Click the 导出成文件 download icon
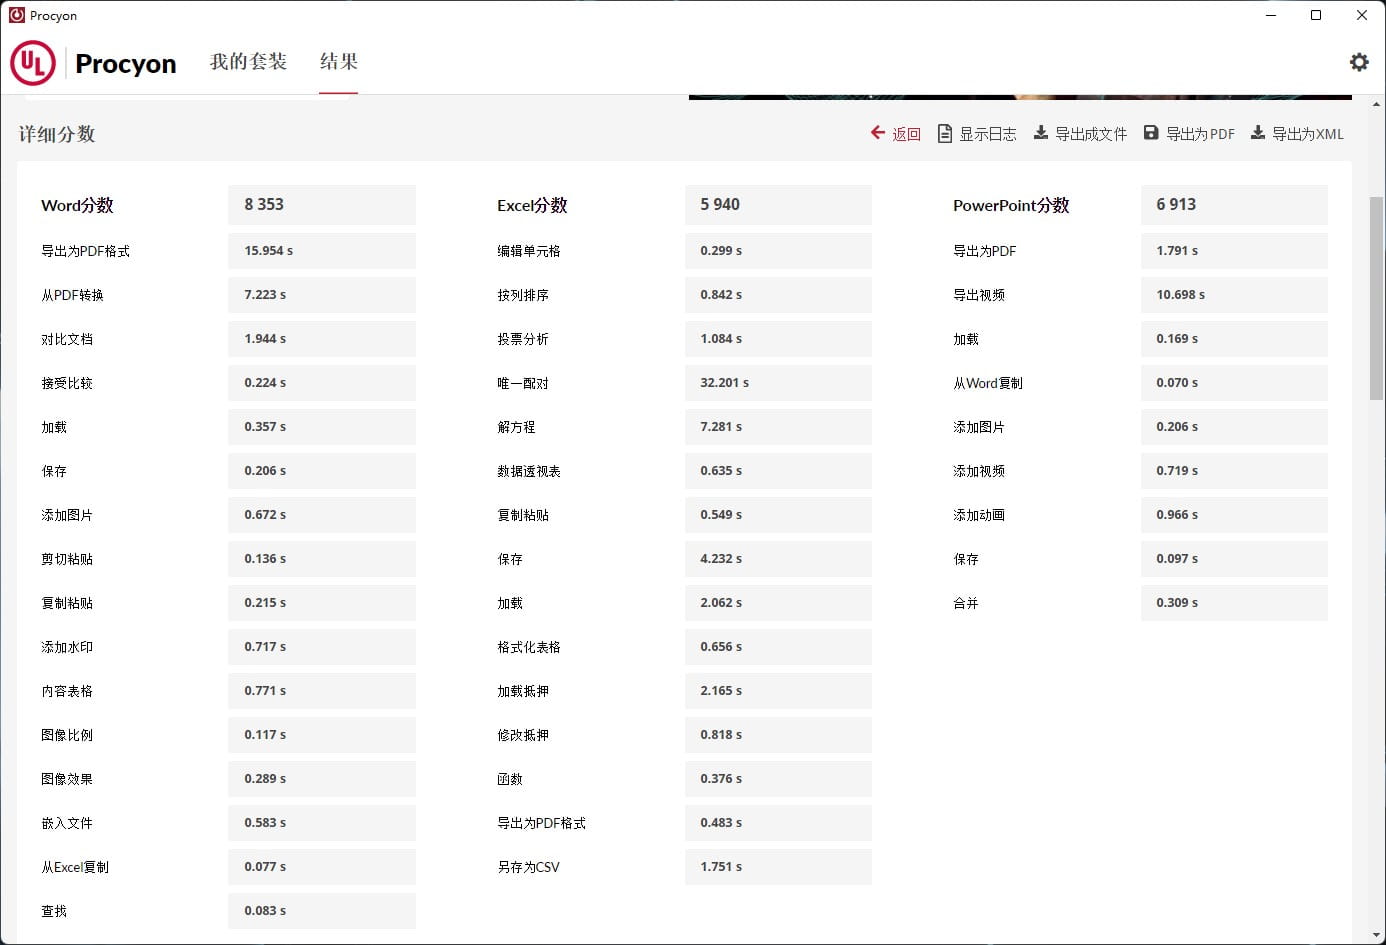This screenshot has height=945, width=1386. point(1040,133)
